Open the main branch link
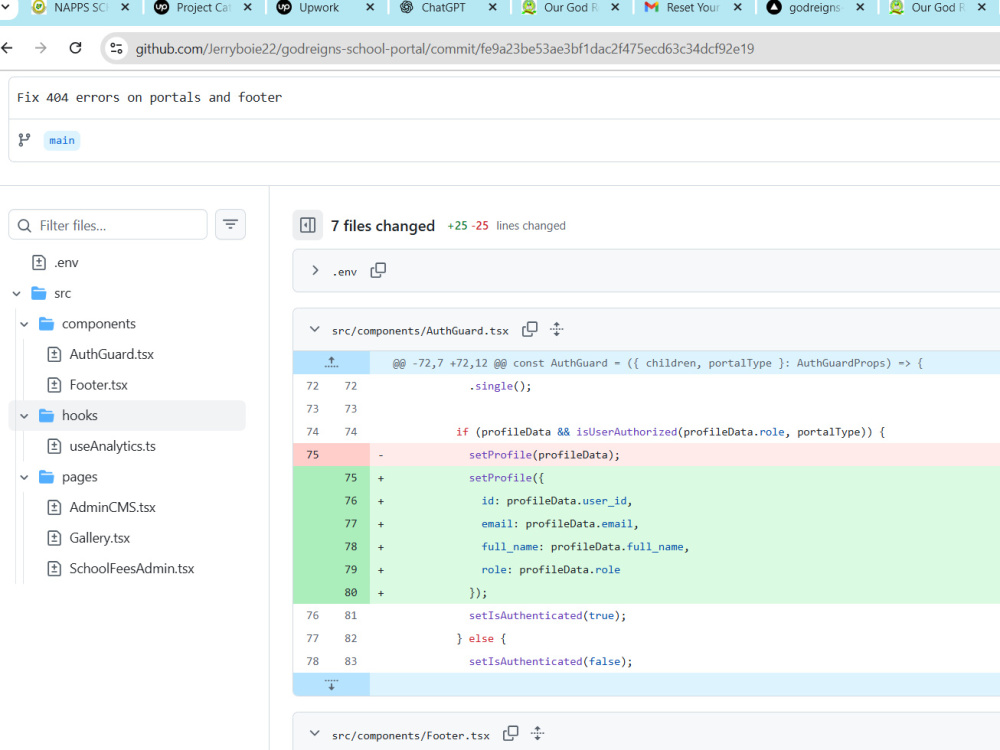 [x=62, y=140]
